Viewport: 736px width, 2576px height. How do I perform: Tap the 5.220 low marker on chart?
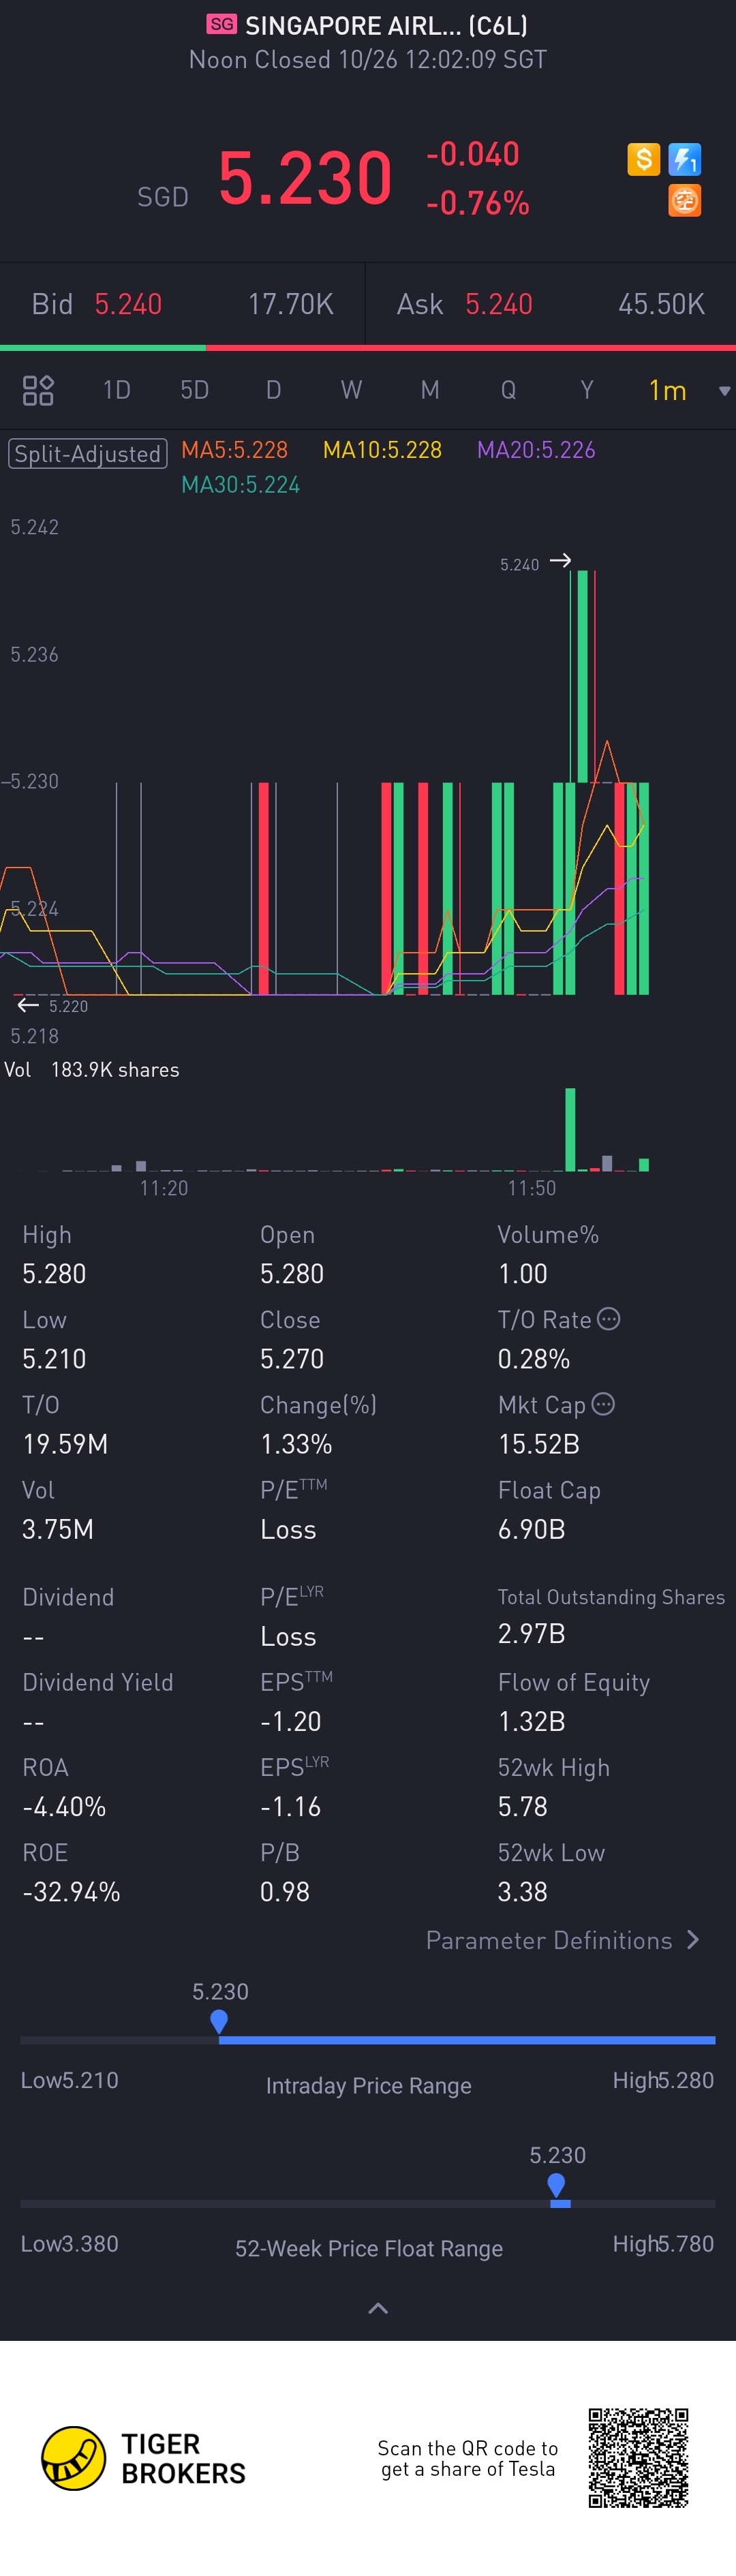(53, 1006)
